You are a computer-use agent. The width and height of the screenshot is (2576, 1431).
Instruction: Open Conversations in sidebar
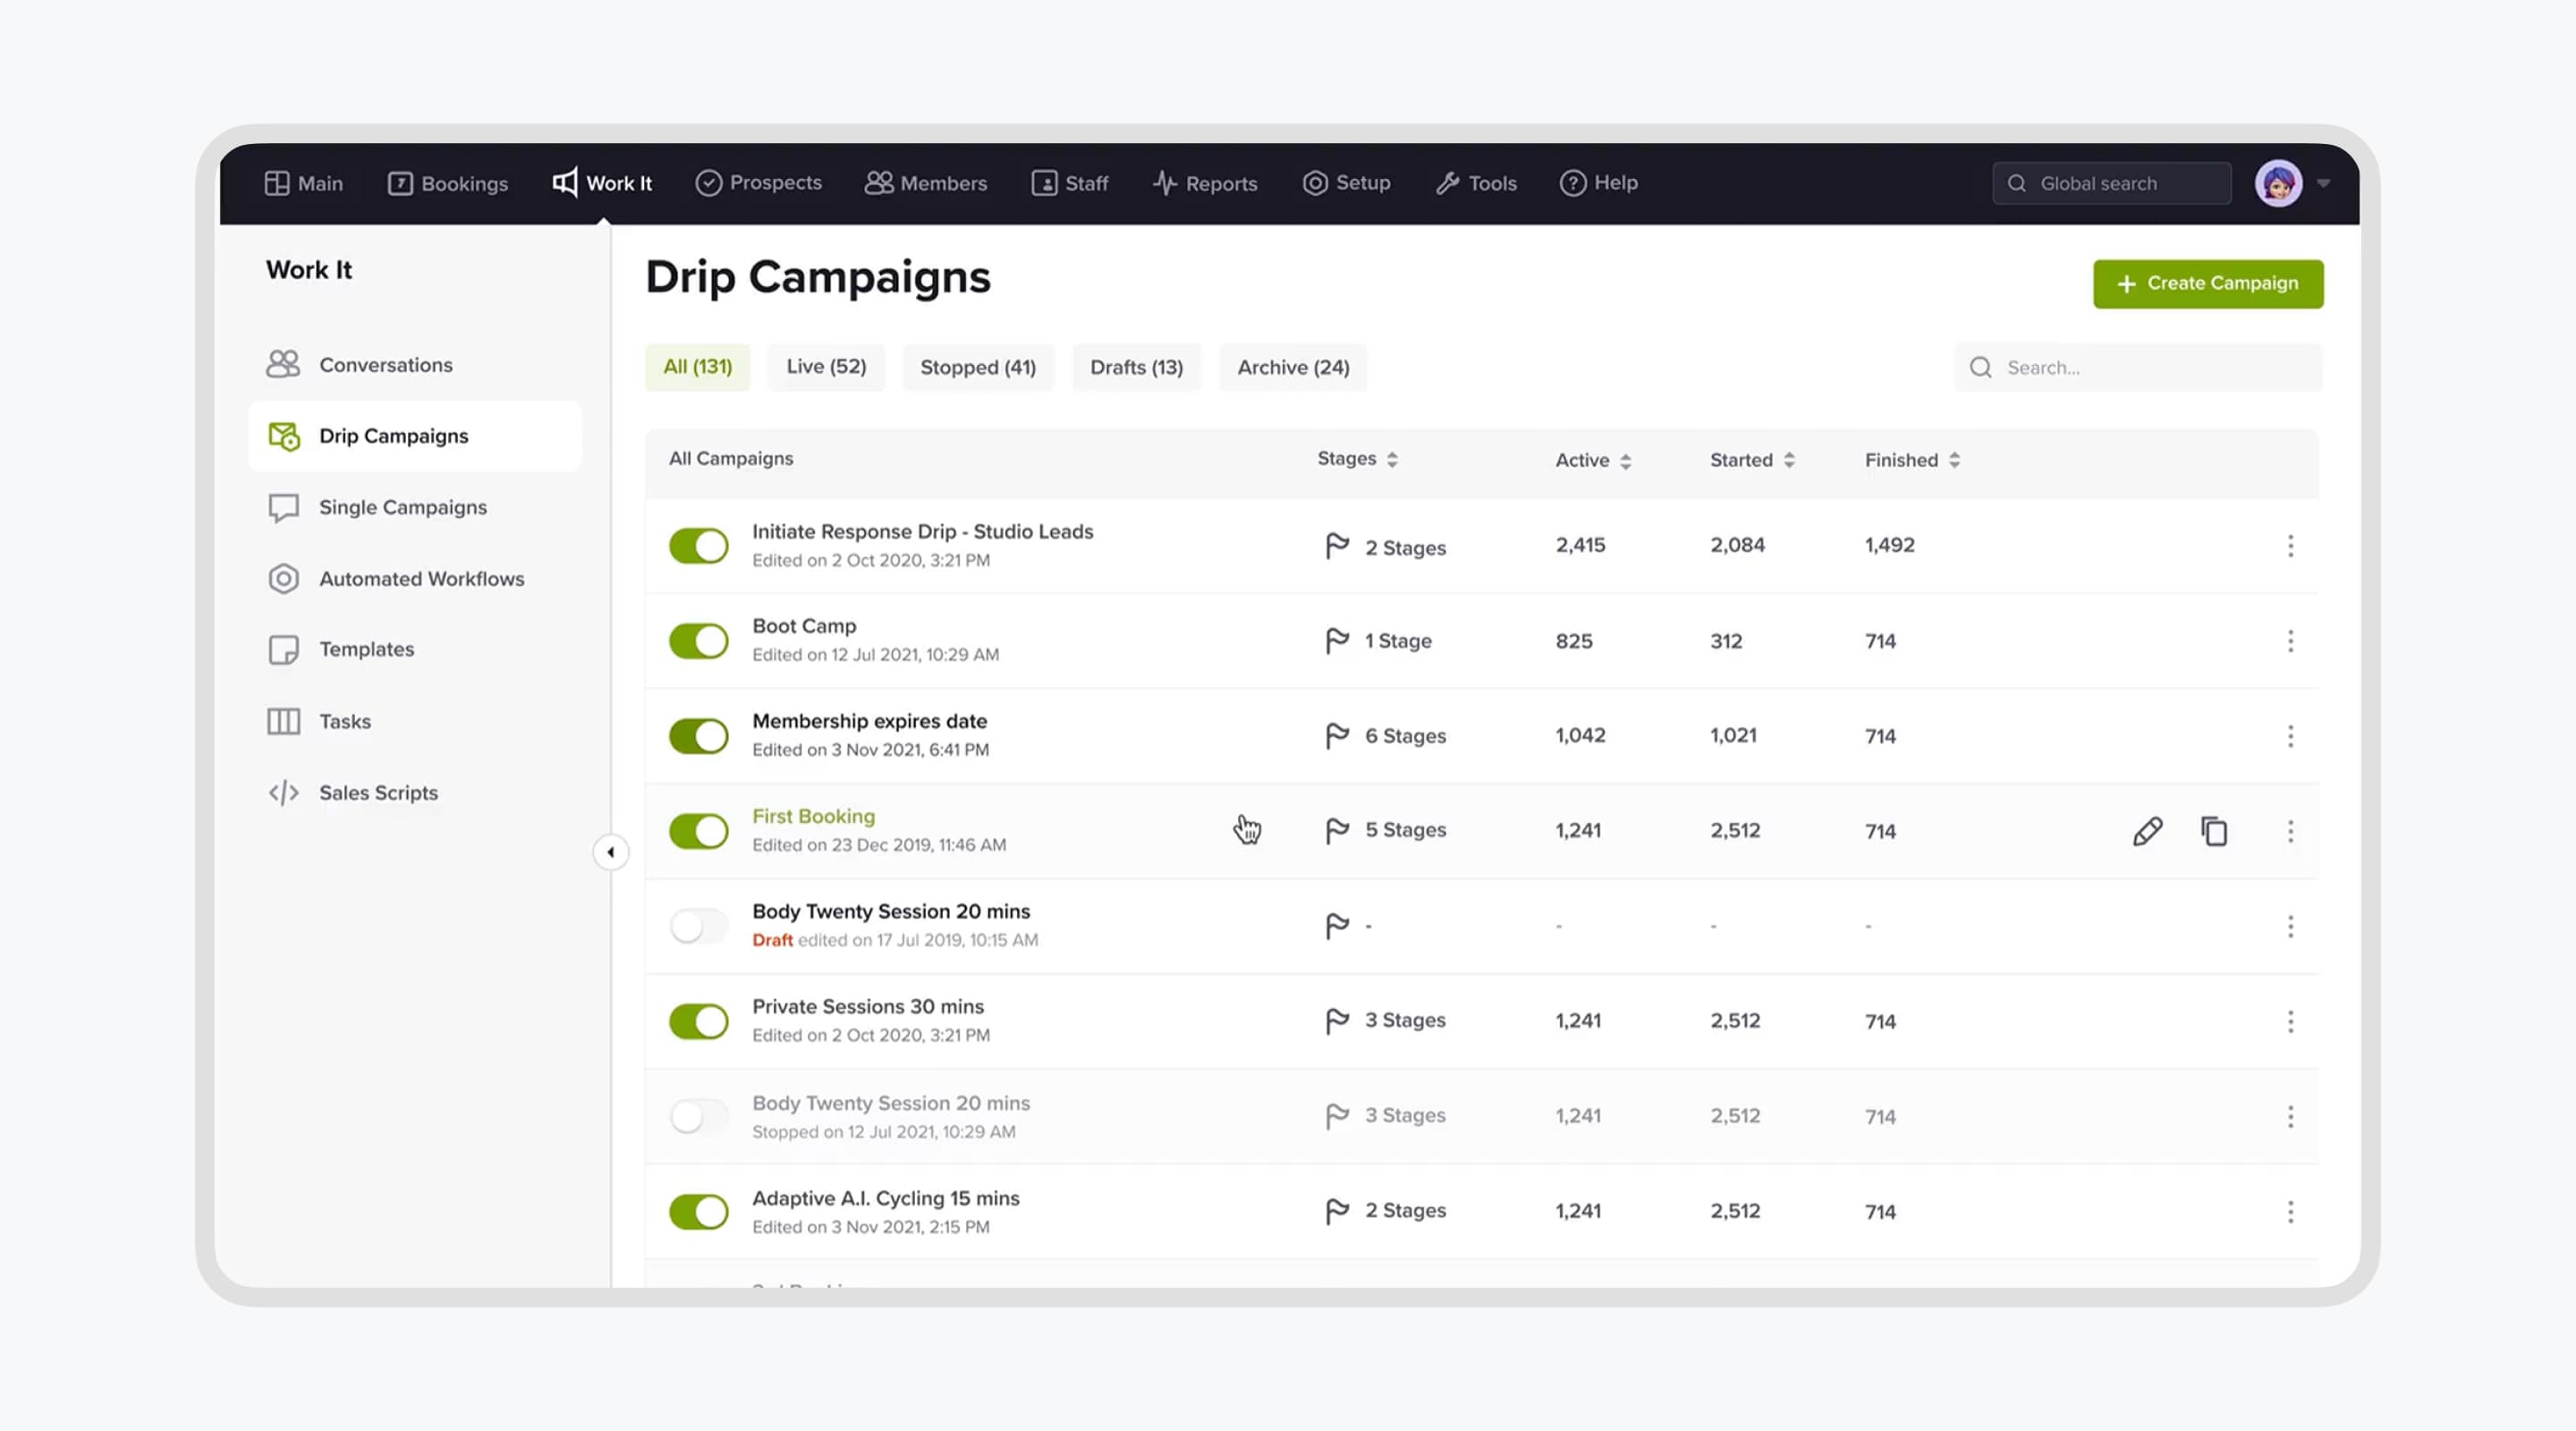point(415,365)
